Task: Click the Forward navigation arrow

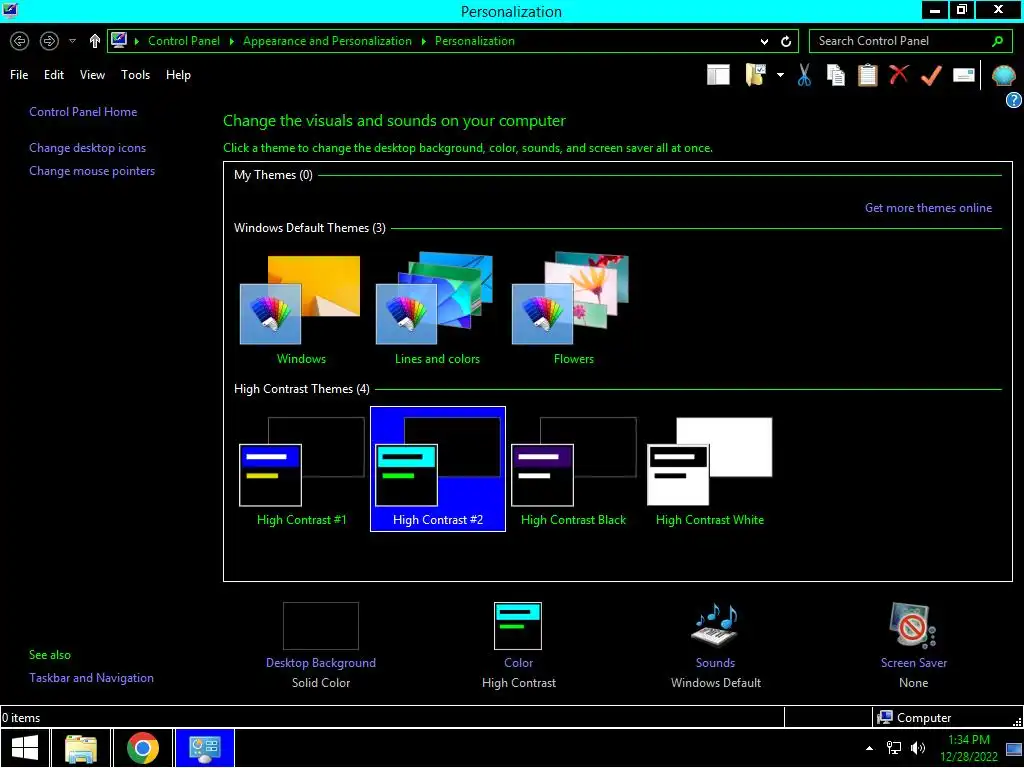Action: pyautogui.click(x=49, y=41)
